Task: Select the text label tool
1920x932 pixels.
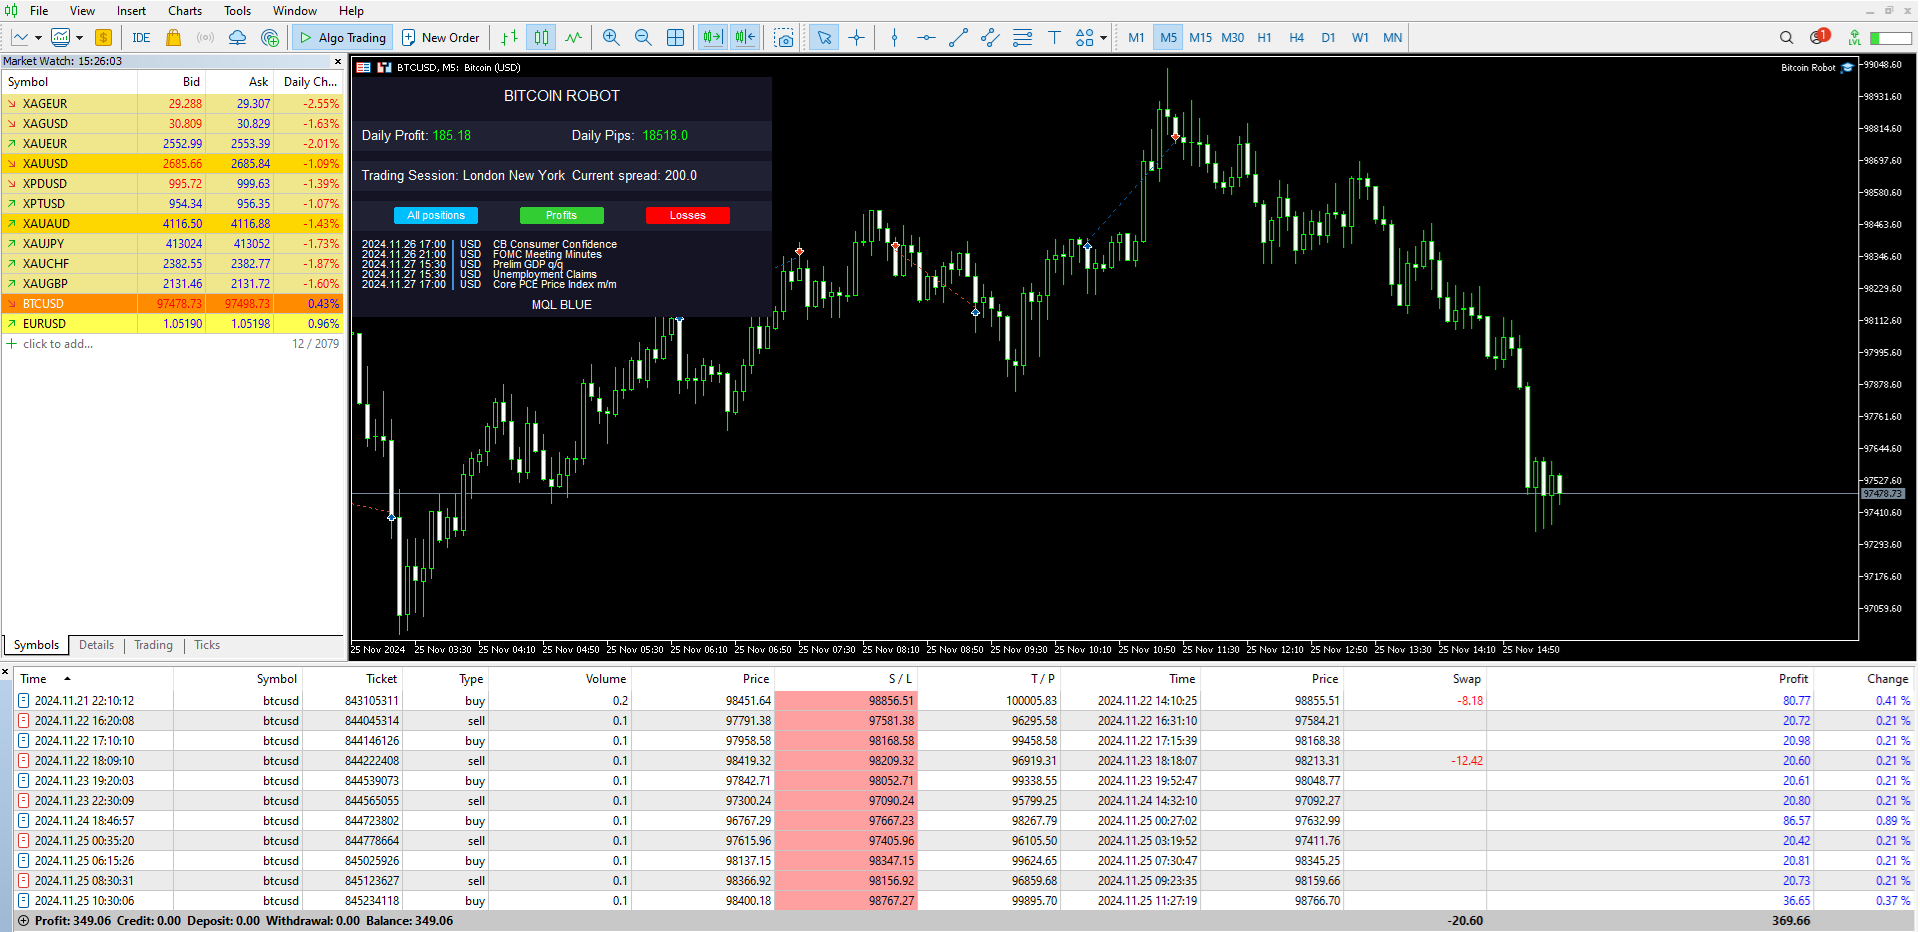Action: point(1054,38)
